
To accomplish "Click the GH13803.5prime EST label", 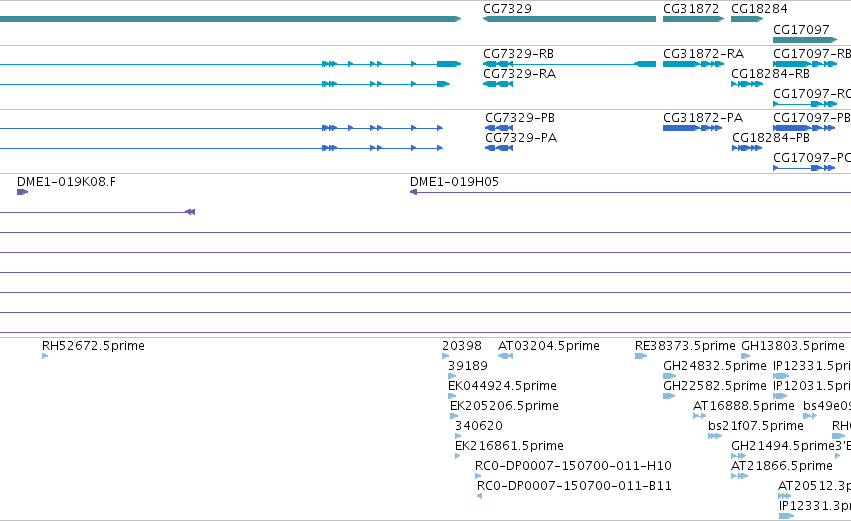I will (x=793, y=346).
